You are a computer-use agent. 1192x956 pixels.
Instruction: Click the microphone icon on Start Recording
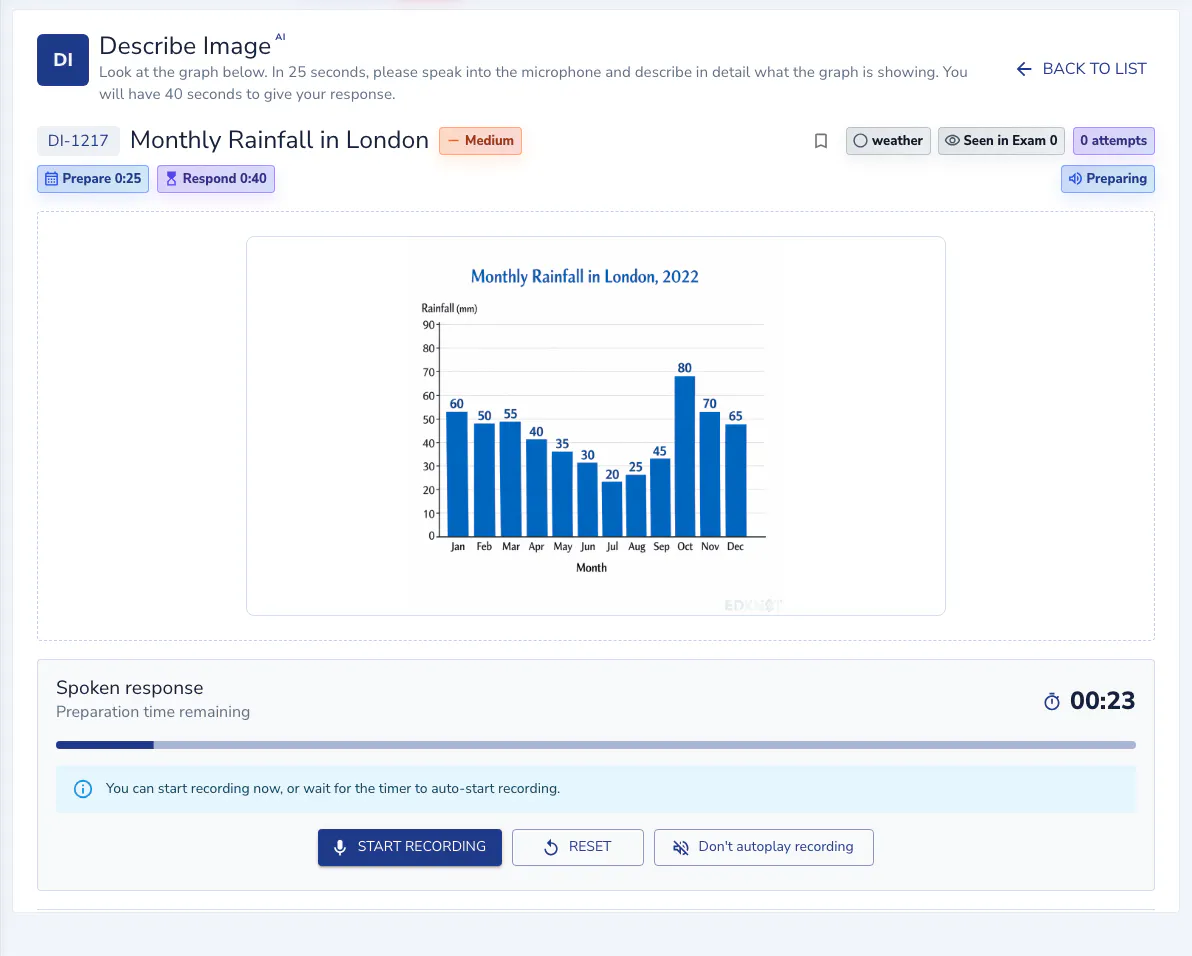tap(340, 847)
